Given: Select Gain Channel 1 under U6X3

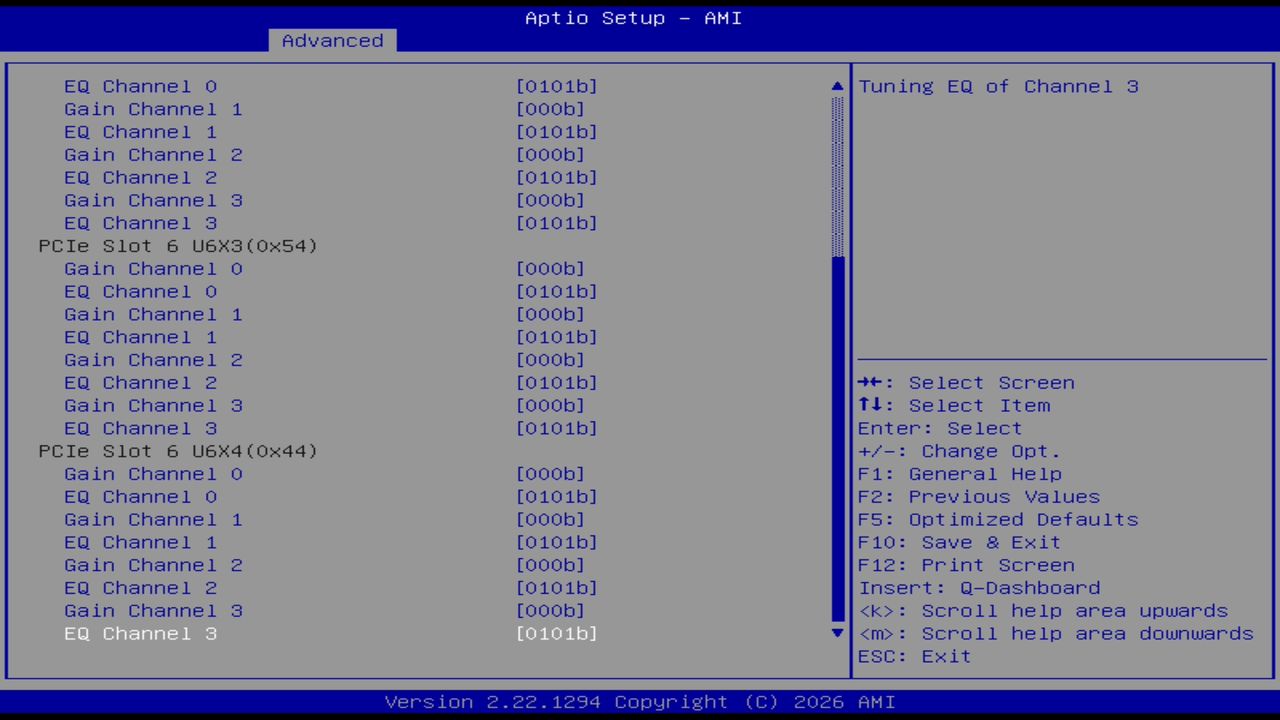Looking at the screenshot, I should tap(153, 314).
